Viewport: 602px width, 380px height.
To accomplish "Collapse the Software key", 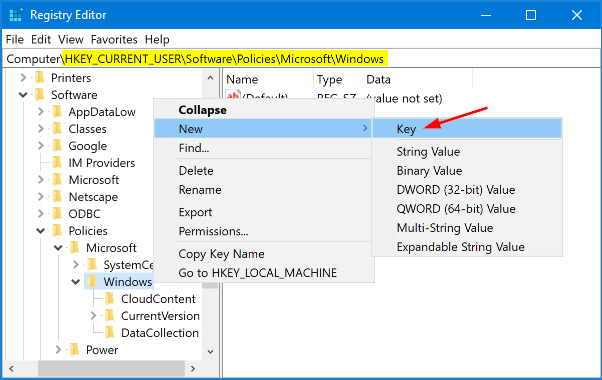I will click(23, 95).
